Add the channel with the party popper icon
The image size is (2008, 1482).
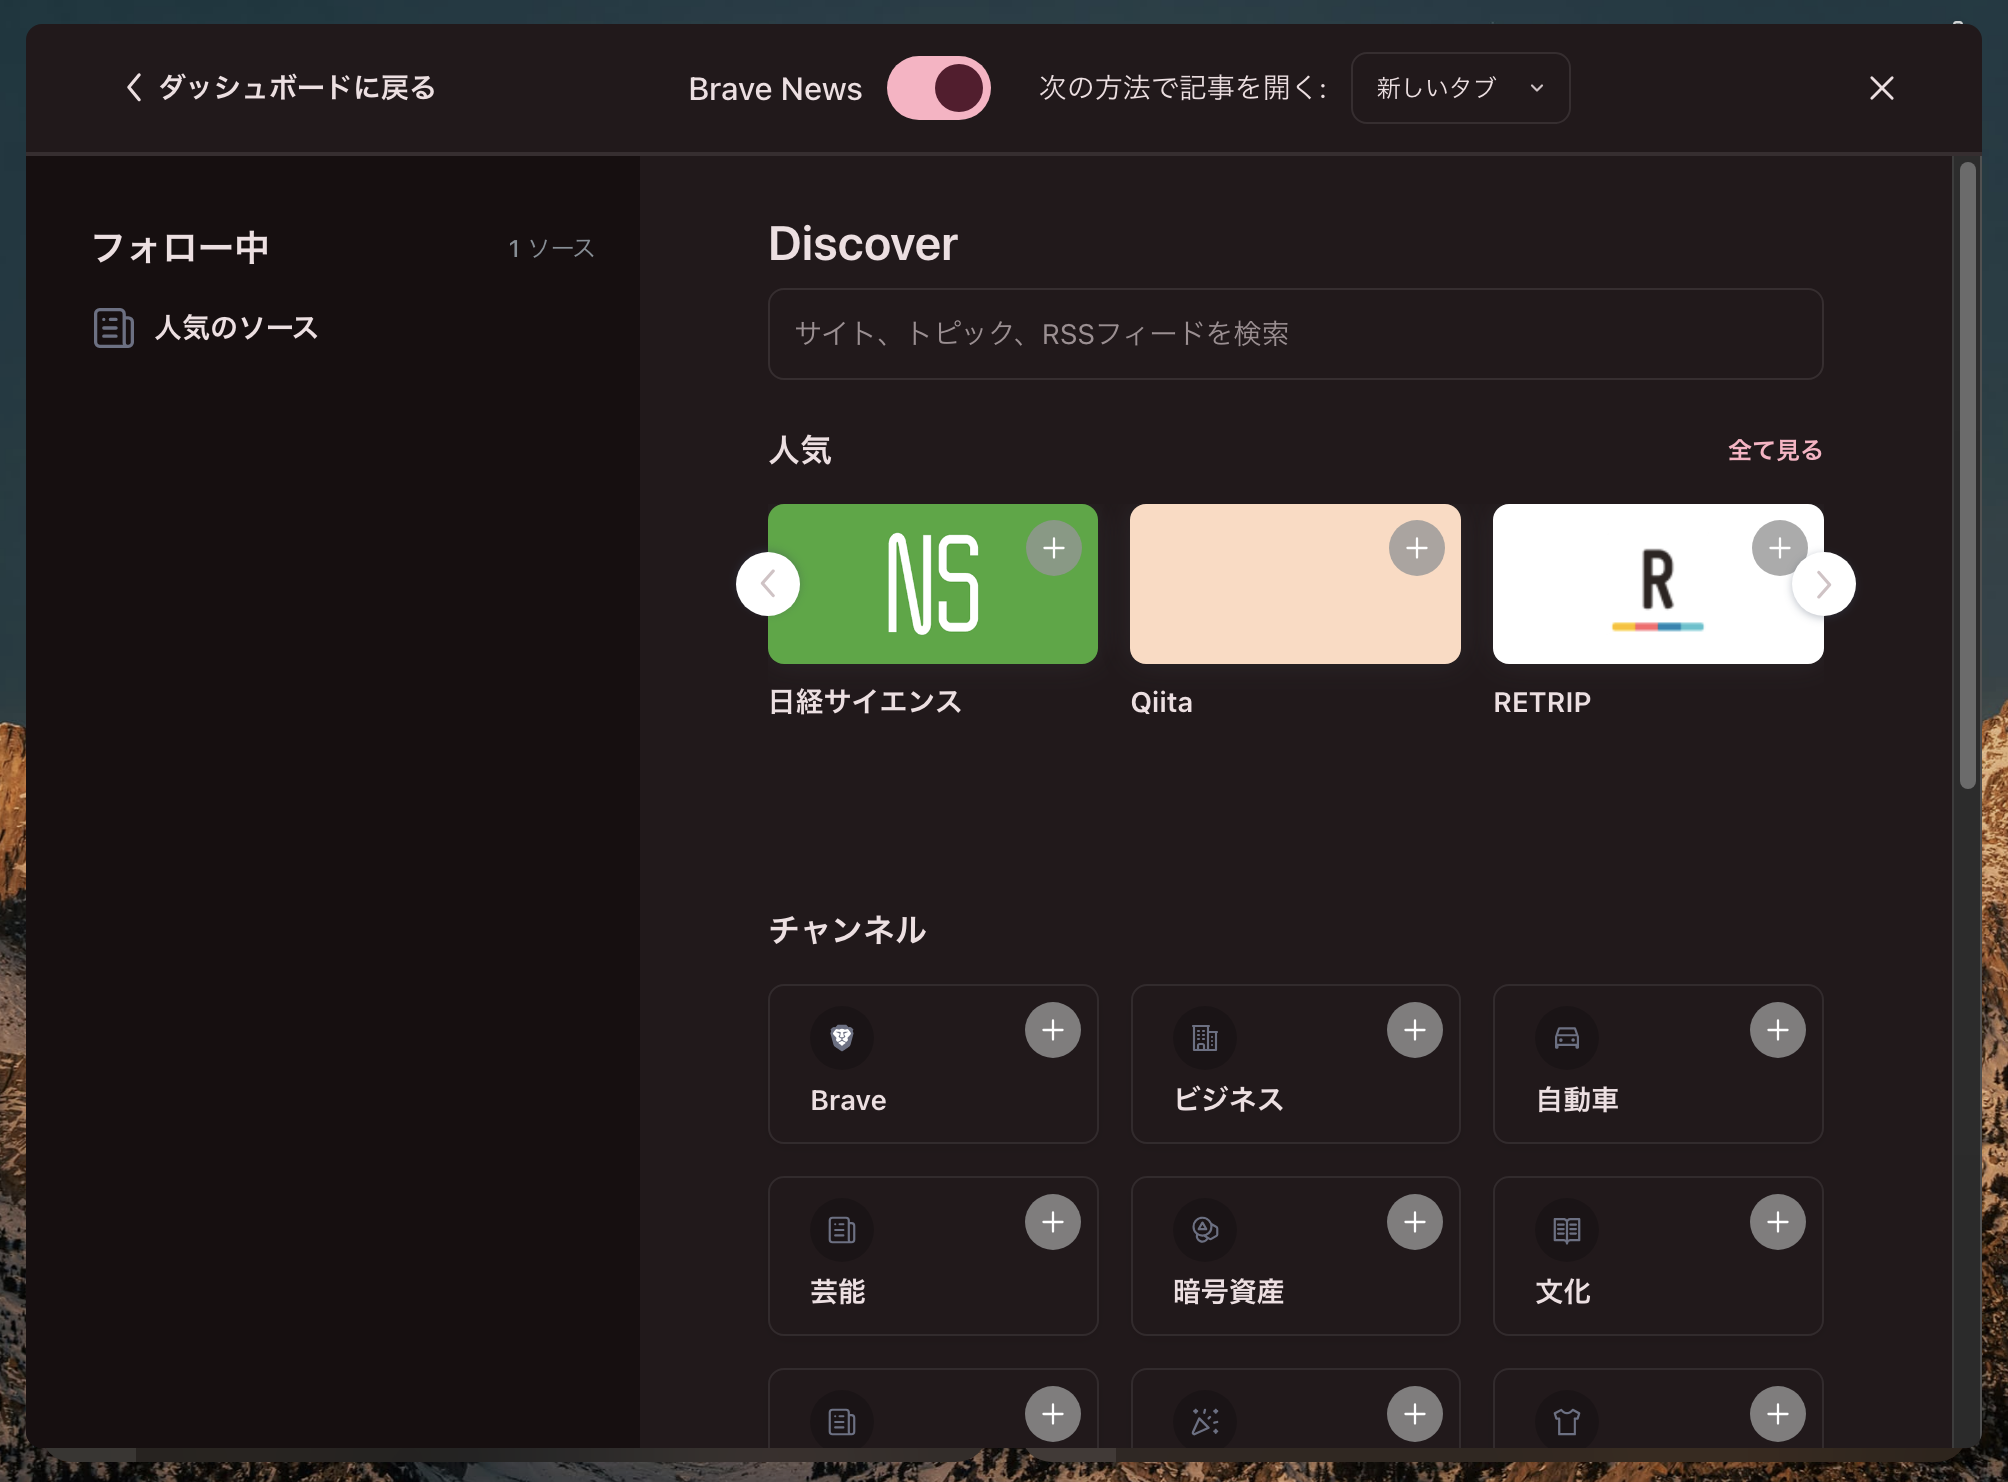click(1415, 1414)
